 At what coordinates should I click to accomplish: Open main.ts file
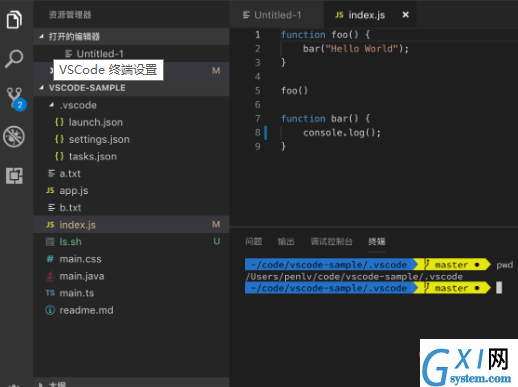[x=131, y=293]
